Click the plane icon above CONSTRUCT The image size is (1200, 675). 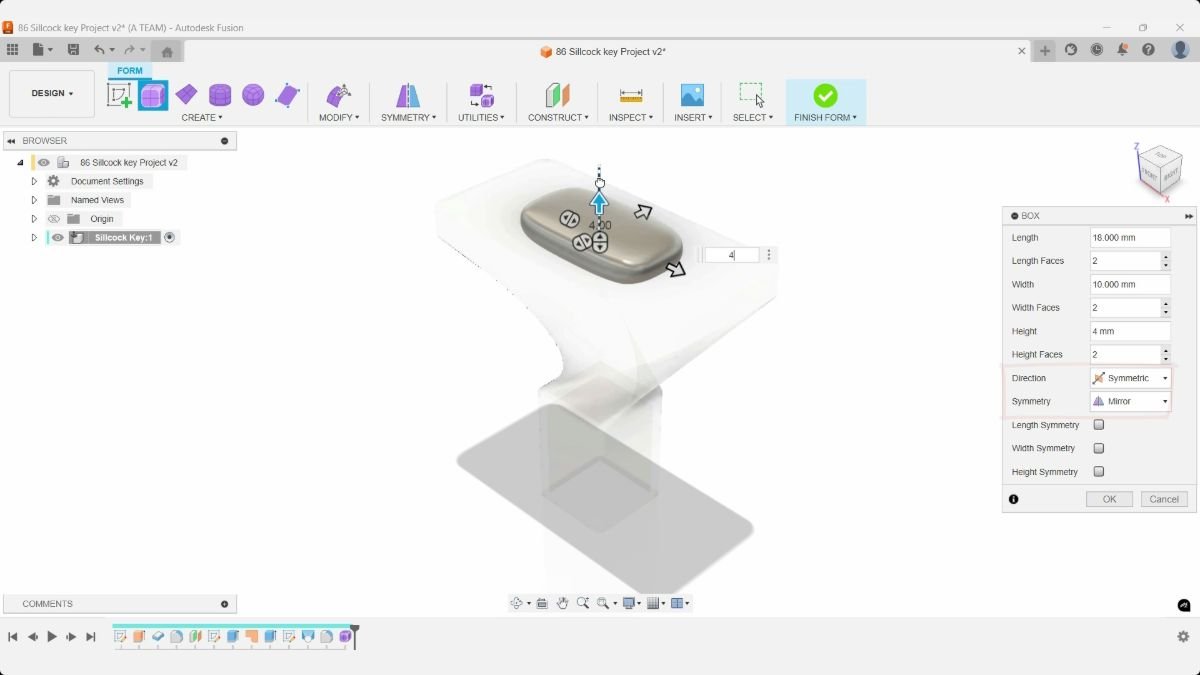(x=557, y=95)
